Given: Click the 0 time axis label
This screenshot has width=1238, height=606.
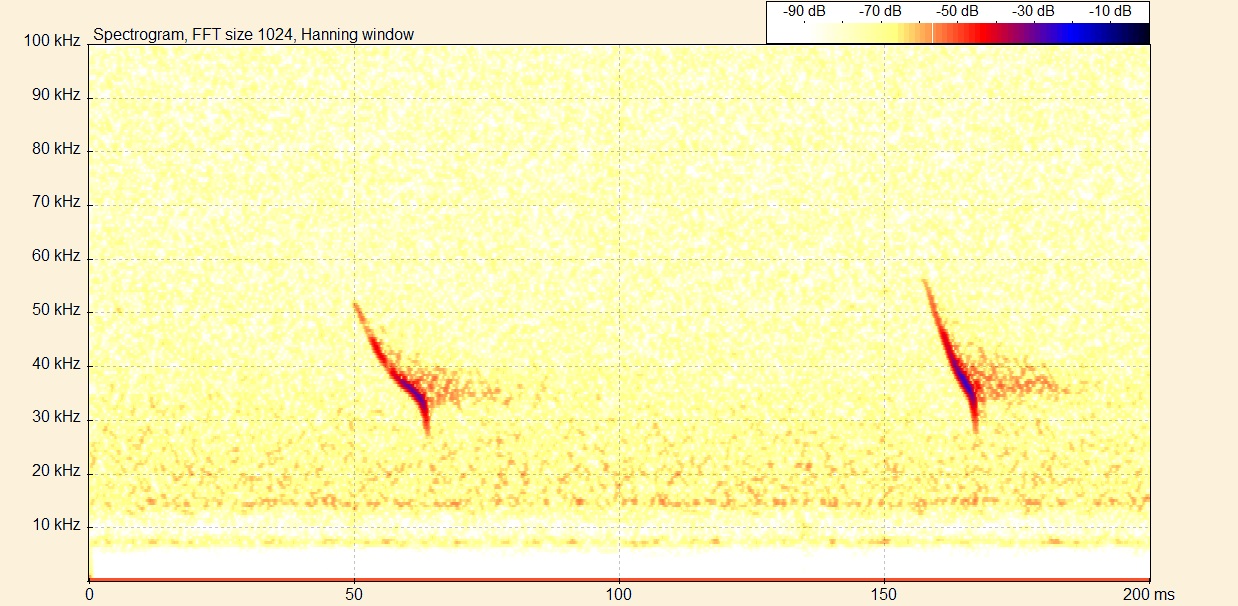Looking at the screenshot, I should click(x=90, y=594).
